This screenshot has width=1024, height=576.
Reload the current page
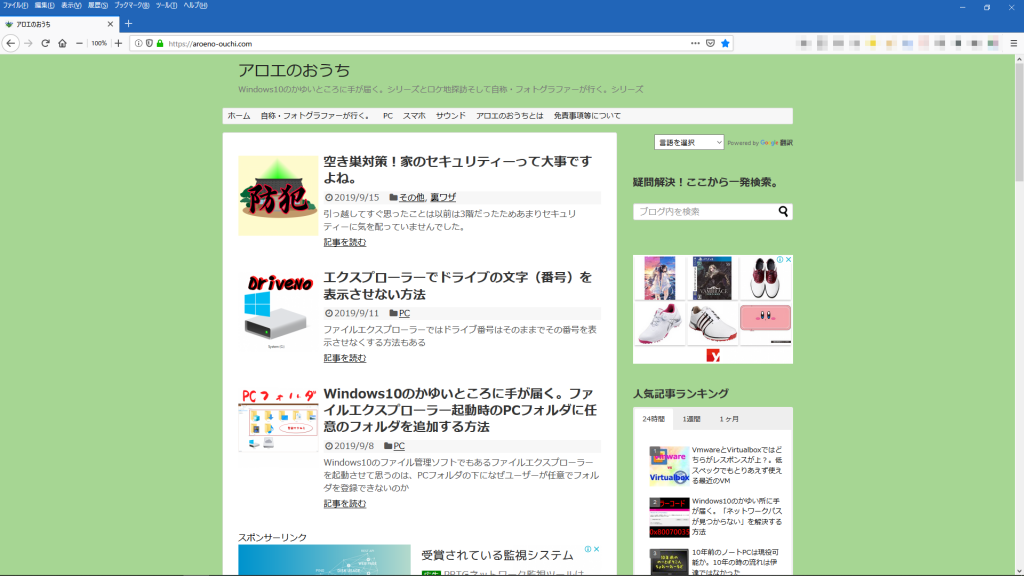(45, 44)
